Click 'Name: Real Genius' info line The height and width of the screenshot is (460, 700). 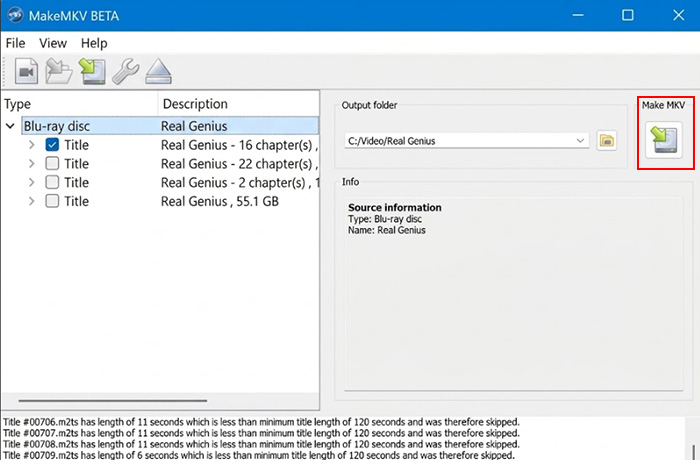click(x=387, y=230)
